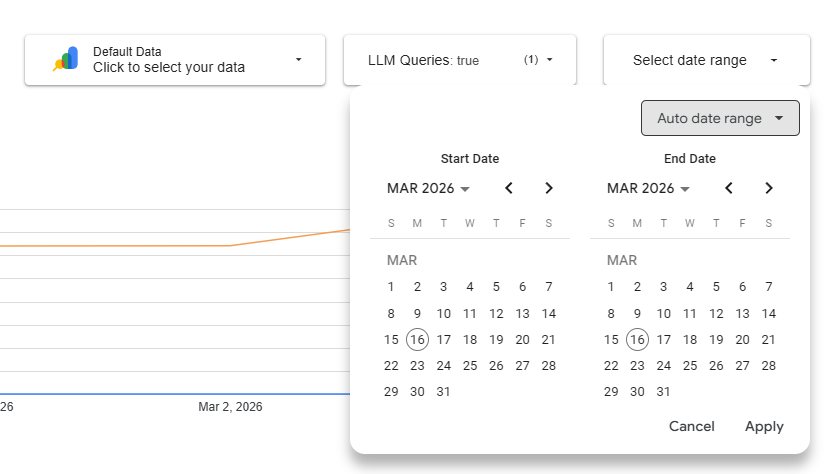Open the Auto date range dropdown
The width and height of the screenshot is (824, 474).
[x=720, y=118]
